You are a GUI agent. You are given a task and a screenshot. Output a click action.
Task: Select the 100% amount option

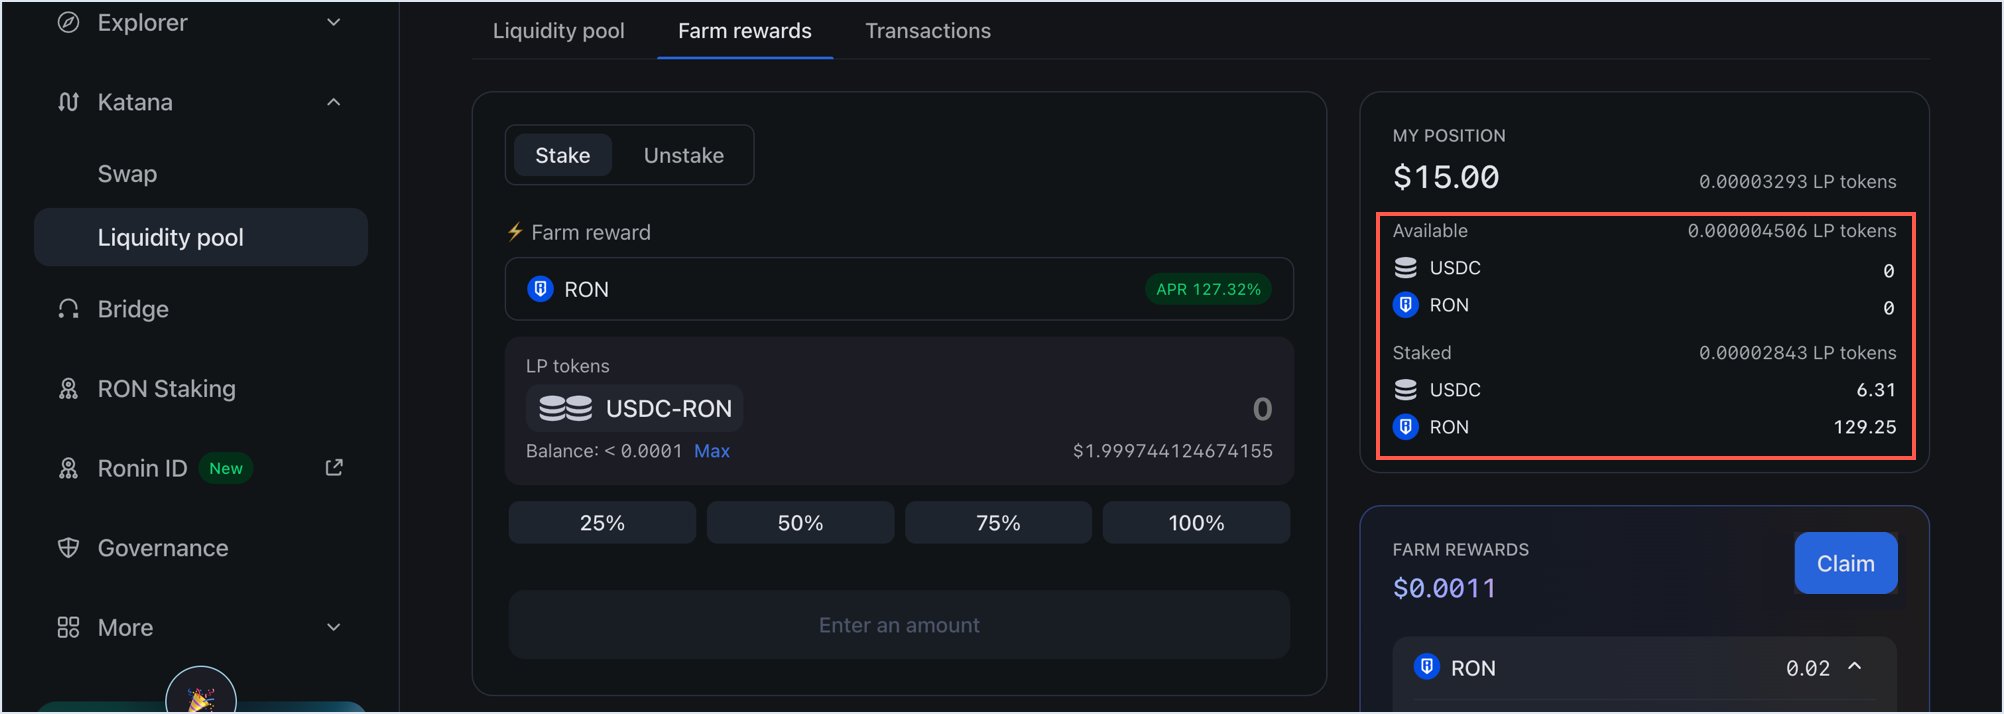point(1195,521)
